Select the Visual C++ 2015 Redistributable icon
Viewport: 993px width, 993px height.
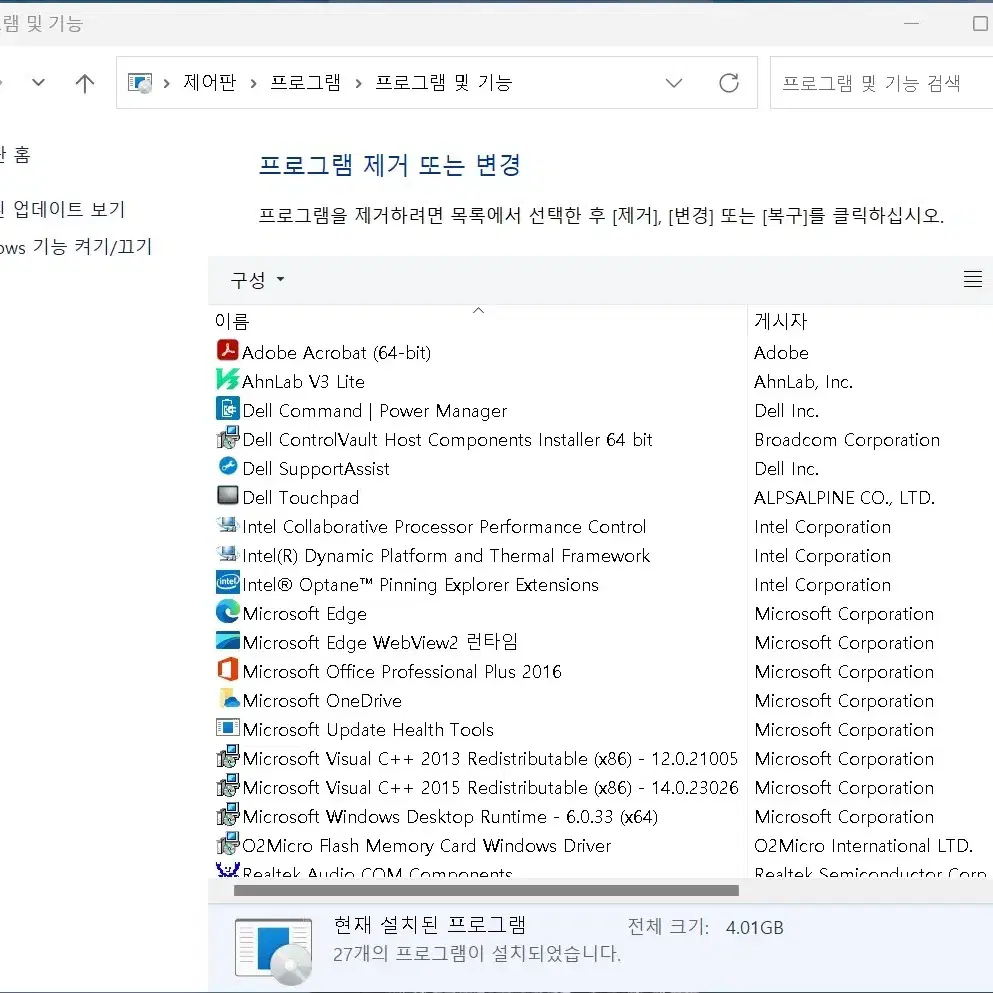point(227,785)
